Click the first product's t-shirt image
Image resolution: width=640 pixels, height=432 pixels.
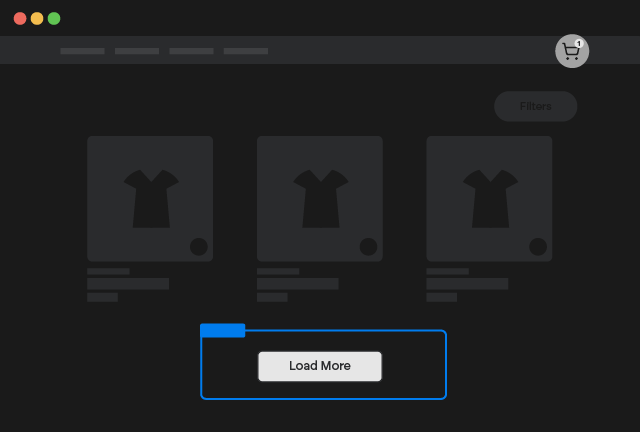click(150, 197)
